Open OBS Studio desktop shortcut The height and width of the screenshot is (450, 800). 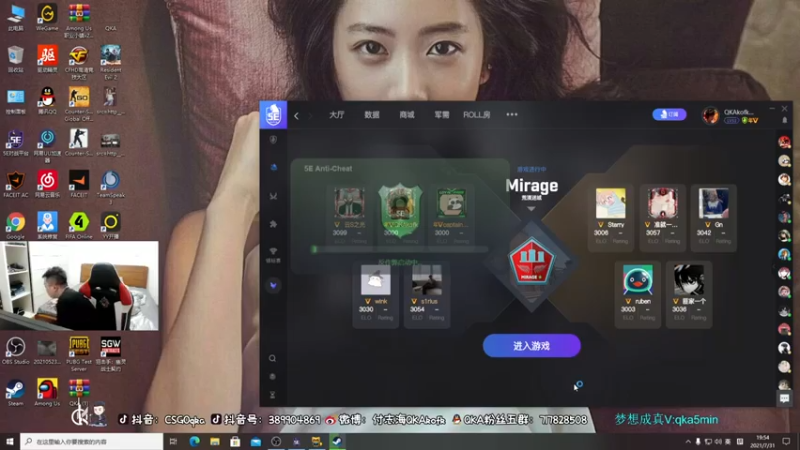(15, 351)
